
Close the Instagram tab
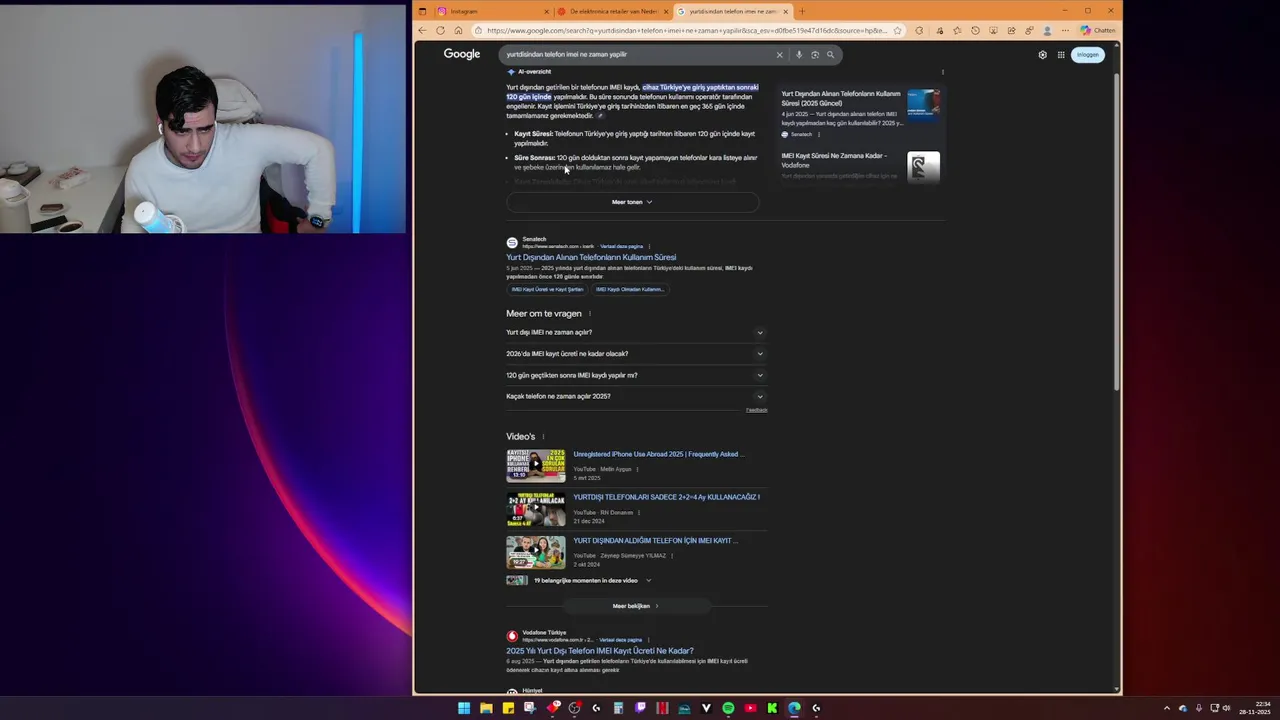(546, 11)
